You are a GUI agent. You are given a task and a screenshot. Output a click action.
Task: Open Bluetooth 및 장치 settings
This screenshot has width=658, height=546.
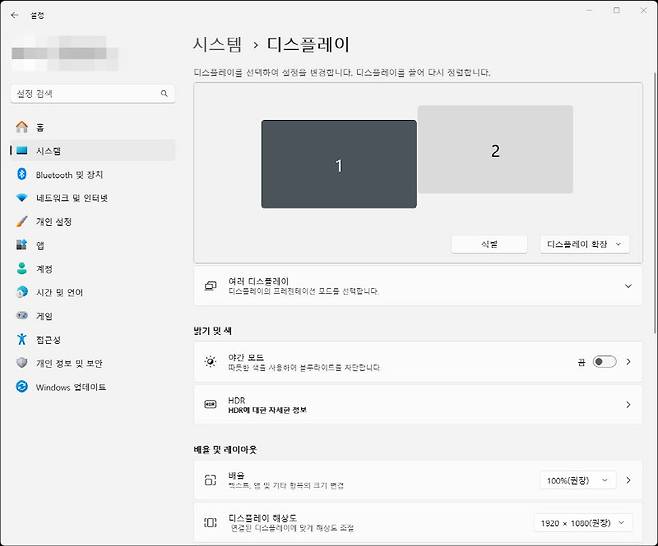[x=92, y=174]
